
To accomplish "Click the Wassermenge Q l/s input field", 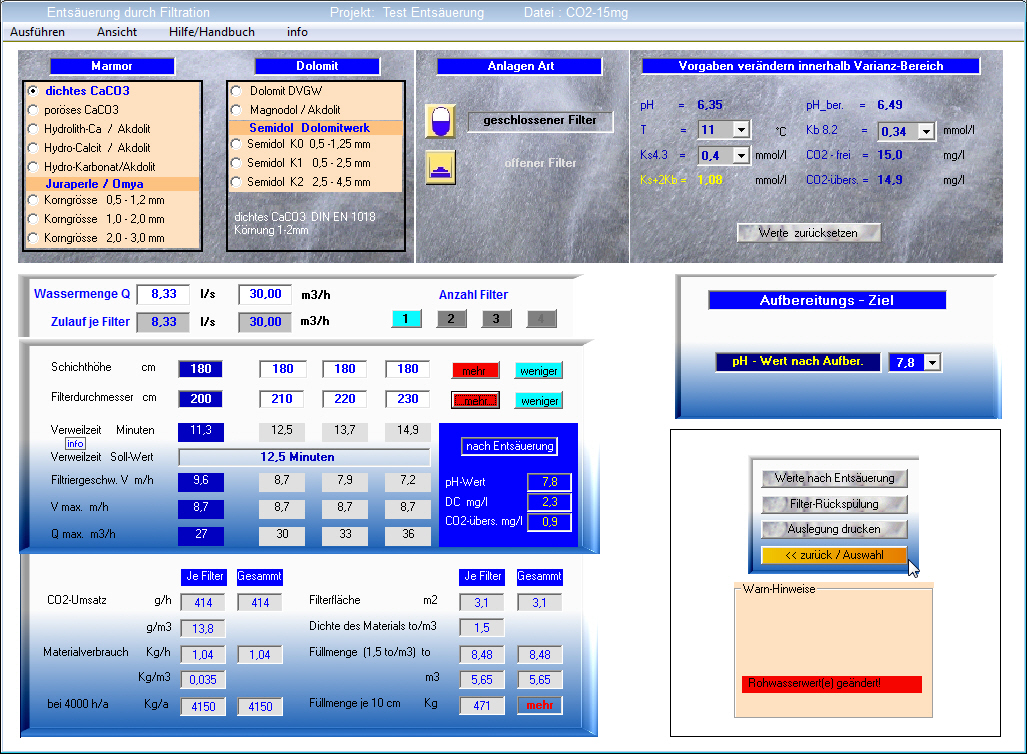I will coord(162,294).
